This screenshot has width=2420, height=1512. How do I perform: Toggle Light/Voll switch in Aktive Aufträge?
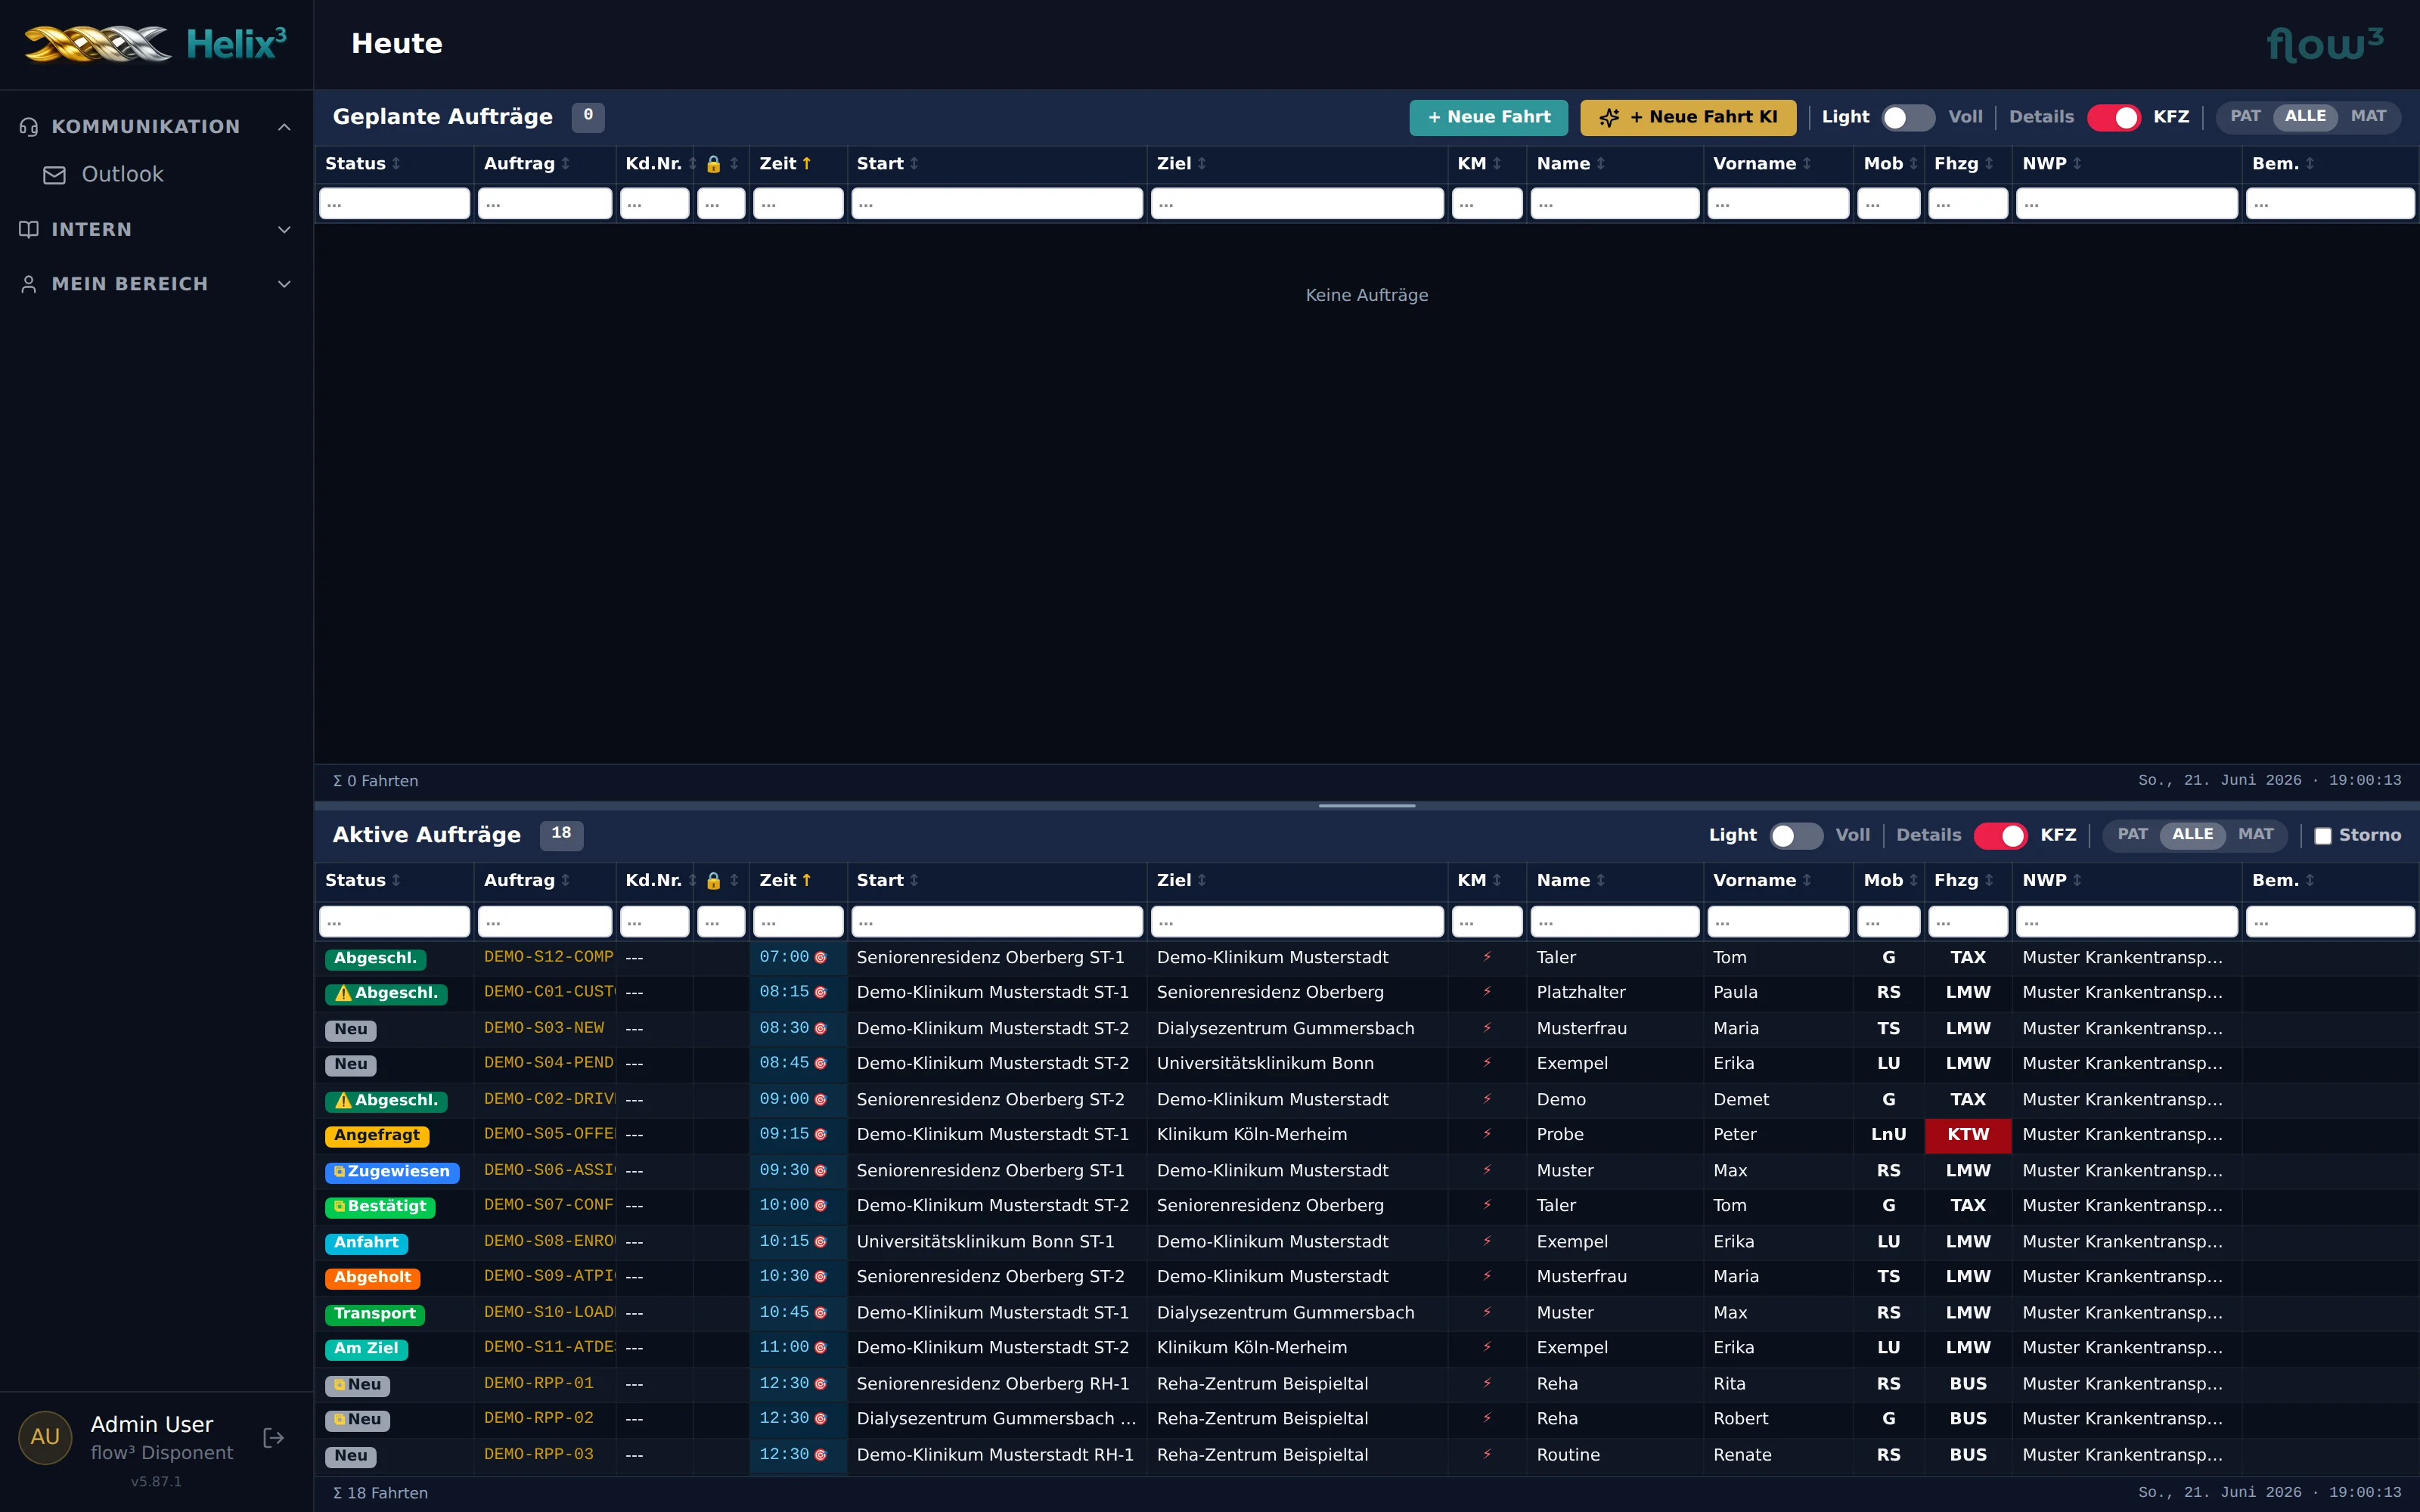click(x=1795, y=836)
